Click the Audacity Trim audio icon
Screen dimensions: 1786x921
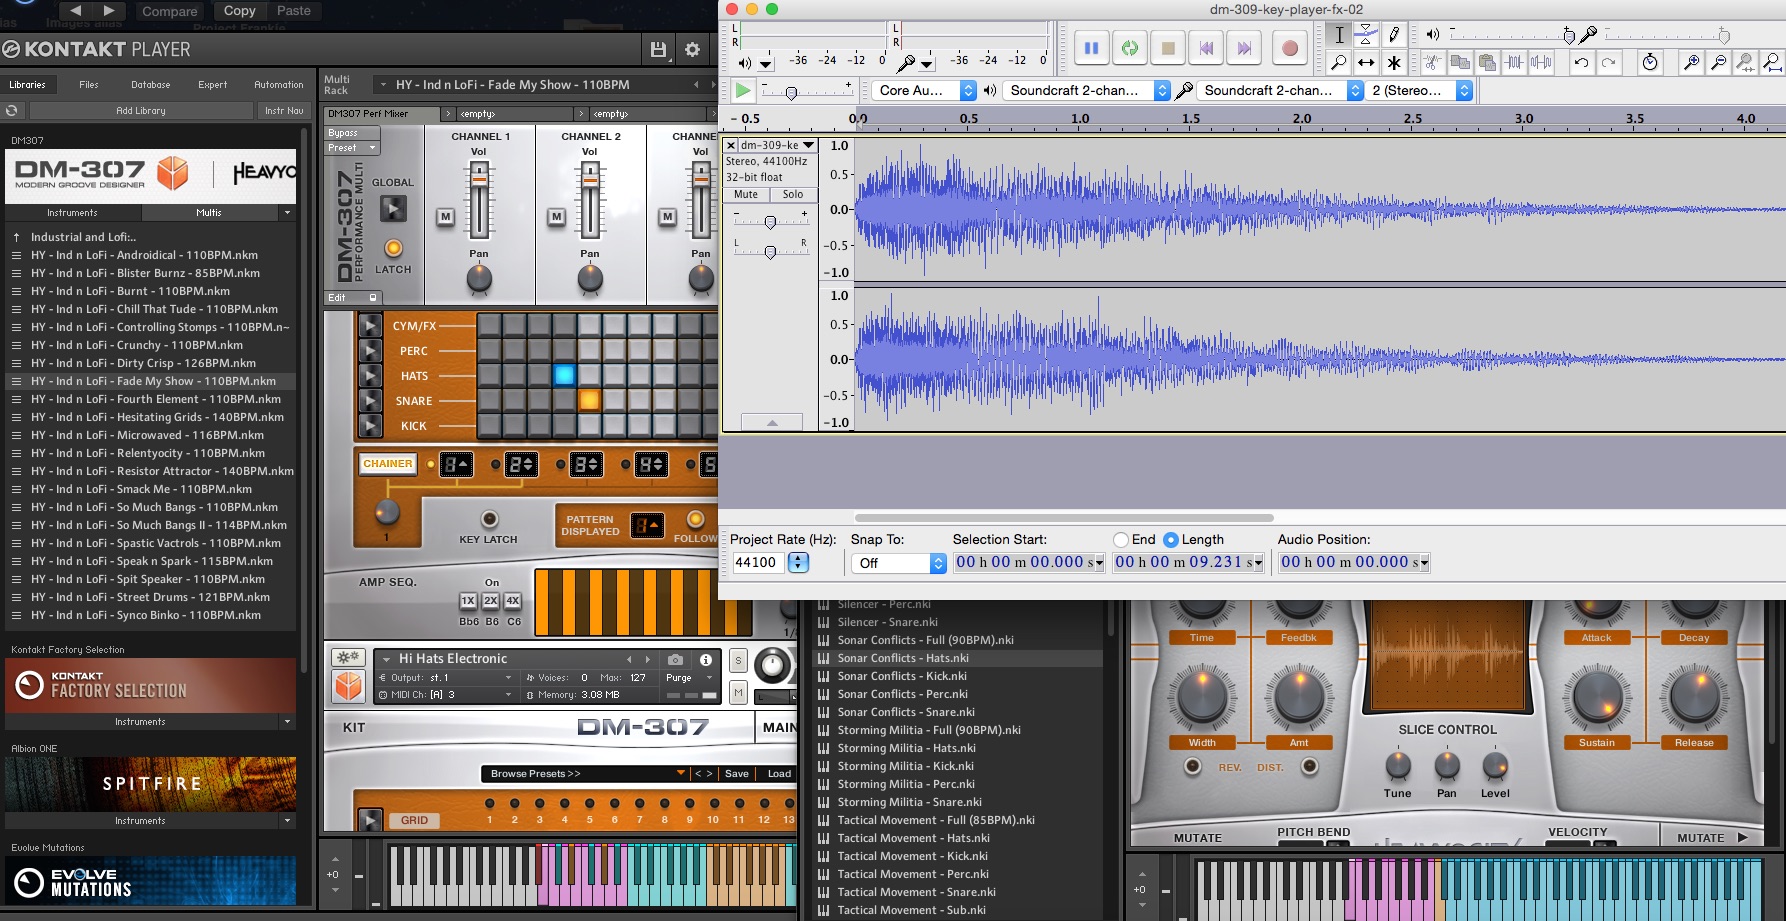(1515, 62)
